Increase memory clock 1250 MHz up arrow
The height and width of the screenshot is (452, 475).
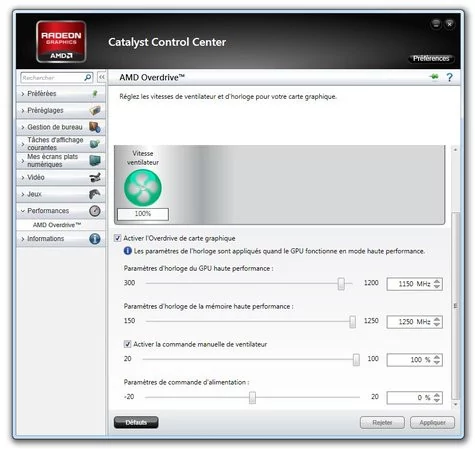click(437, 319)
